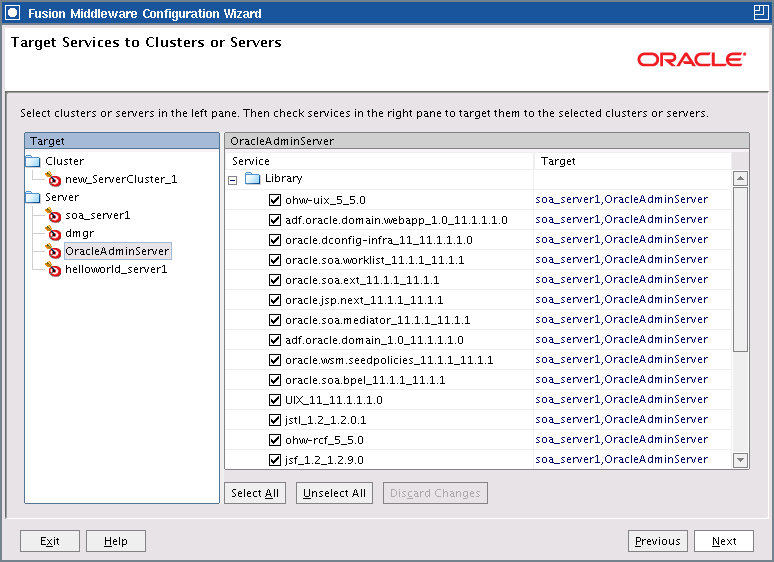The height and width of the screenshot is (562, 774).
Task: Click the soa_server1 target icon
Action: coord(53,215)
